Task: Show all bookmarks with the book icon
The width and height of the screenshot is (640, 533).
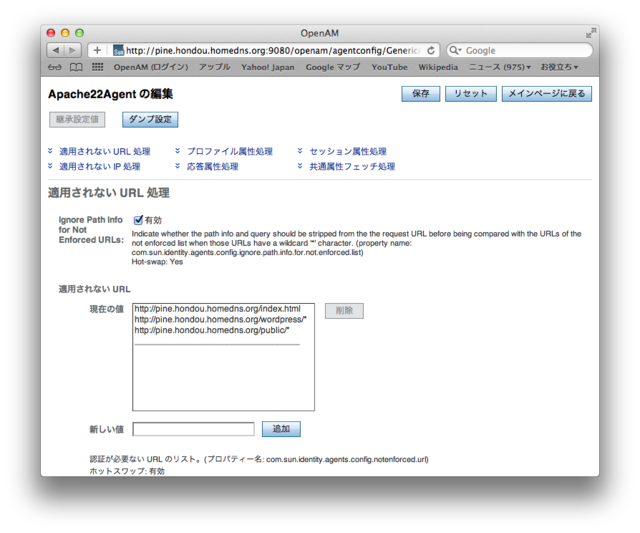Action: (75, 67)
